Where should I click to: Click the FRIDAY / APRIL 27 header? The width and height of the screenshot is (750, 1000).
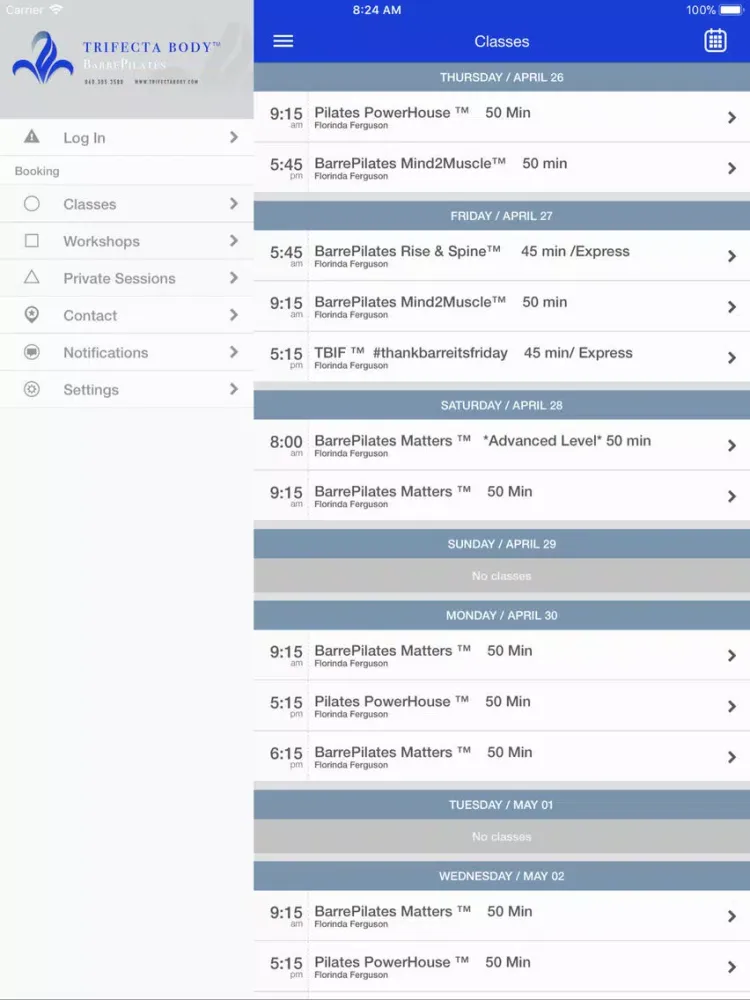point(502,216)
